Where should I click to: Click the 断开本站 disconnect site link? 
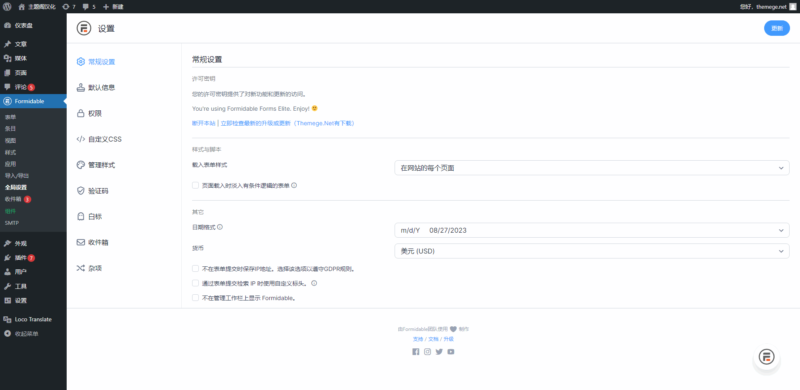(x=204, y=124)
